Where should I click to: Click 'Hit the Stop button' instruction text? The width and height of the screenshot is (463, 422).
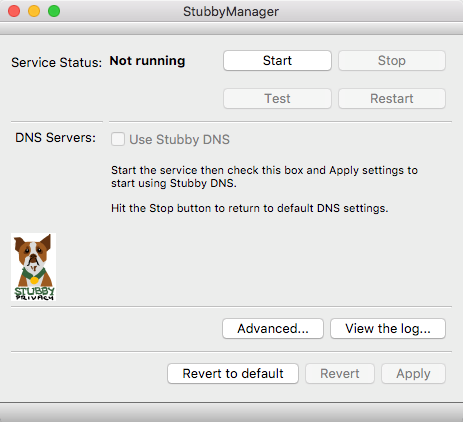coord(250,208)
